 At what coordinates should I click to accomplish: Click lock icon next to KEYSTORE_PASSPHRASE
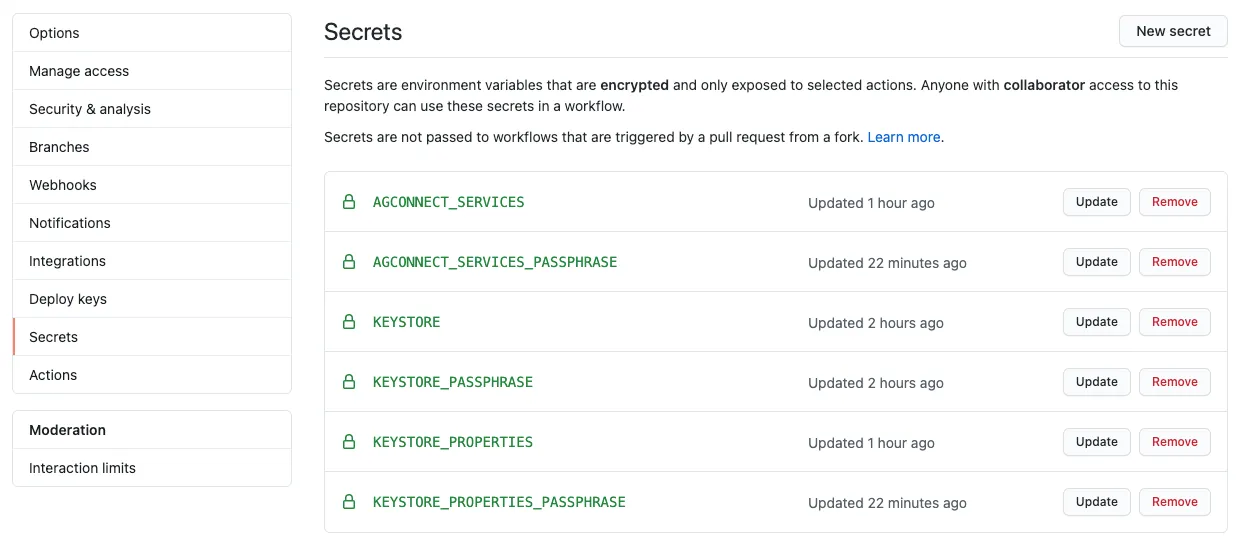349,382
